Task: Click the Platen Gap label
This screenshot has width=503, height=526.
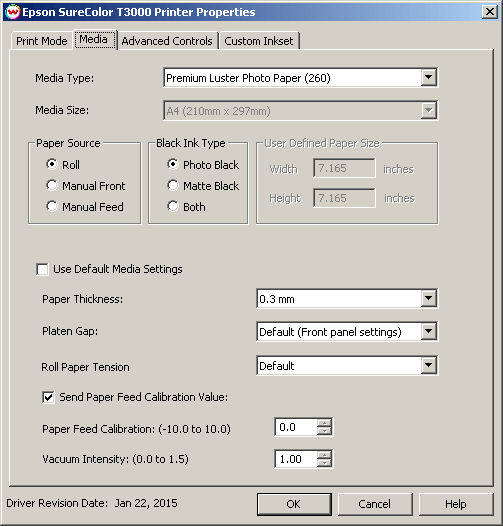Action: (70, 331)
